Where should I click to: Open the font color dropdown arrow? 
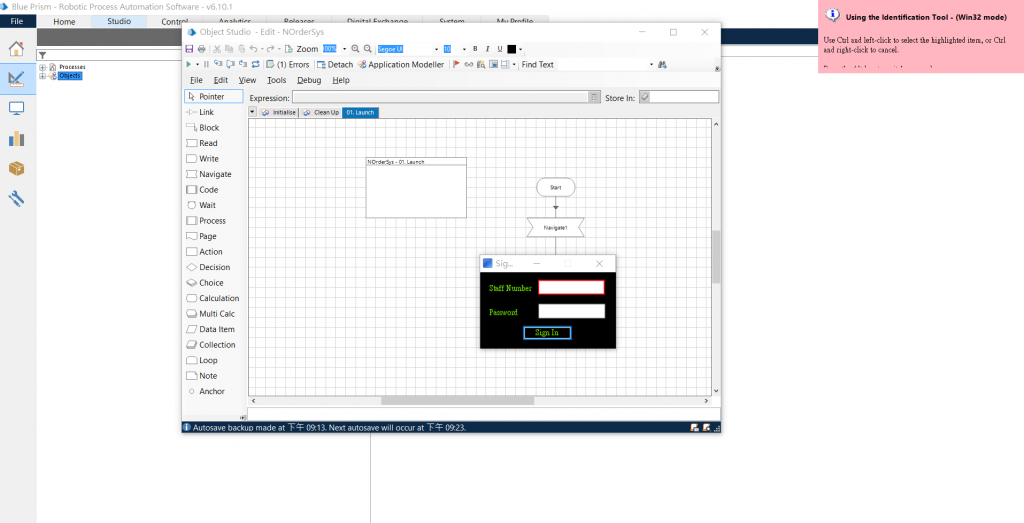[520, 49]
